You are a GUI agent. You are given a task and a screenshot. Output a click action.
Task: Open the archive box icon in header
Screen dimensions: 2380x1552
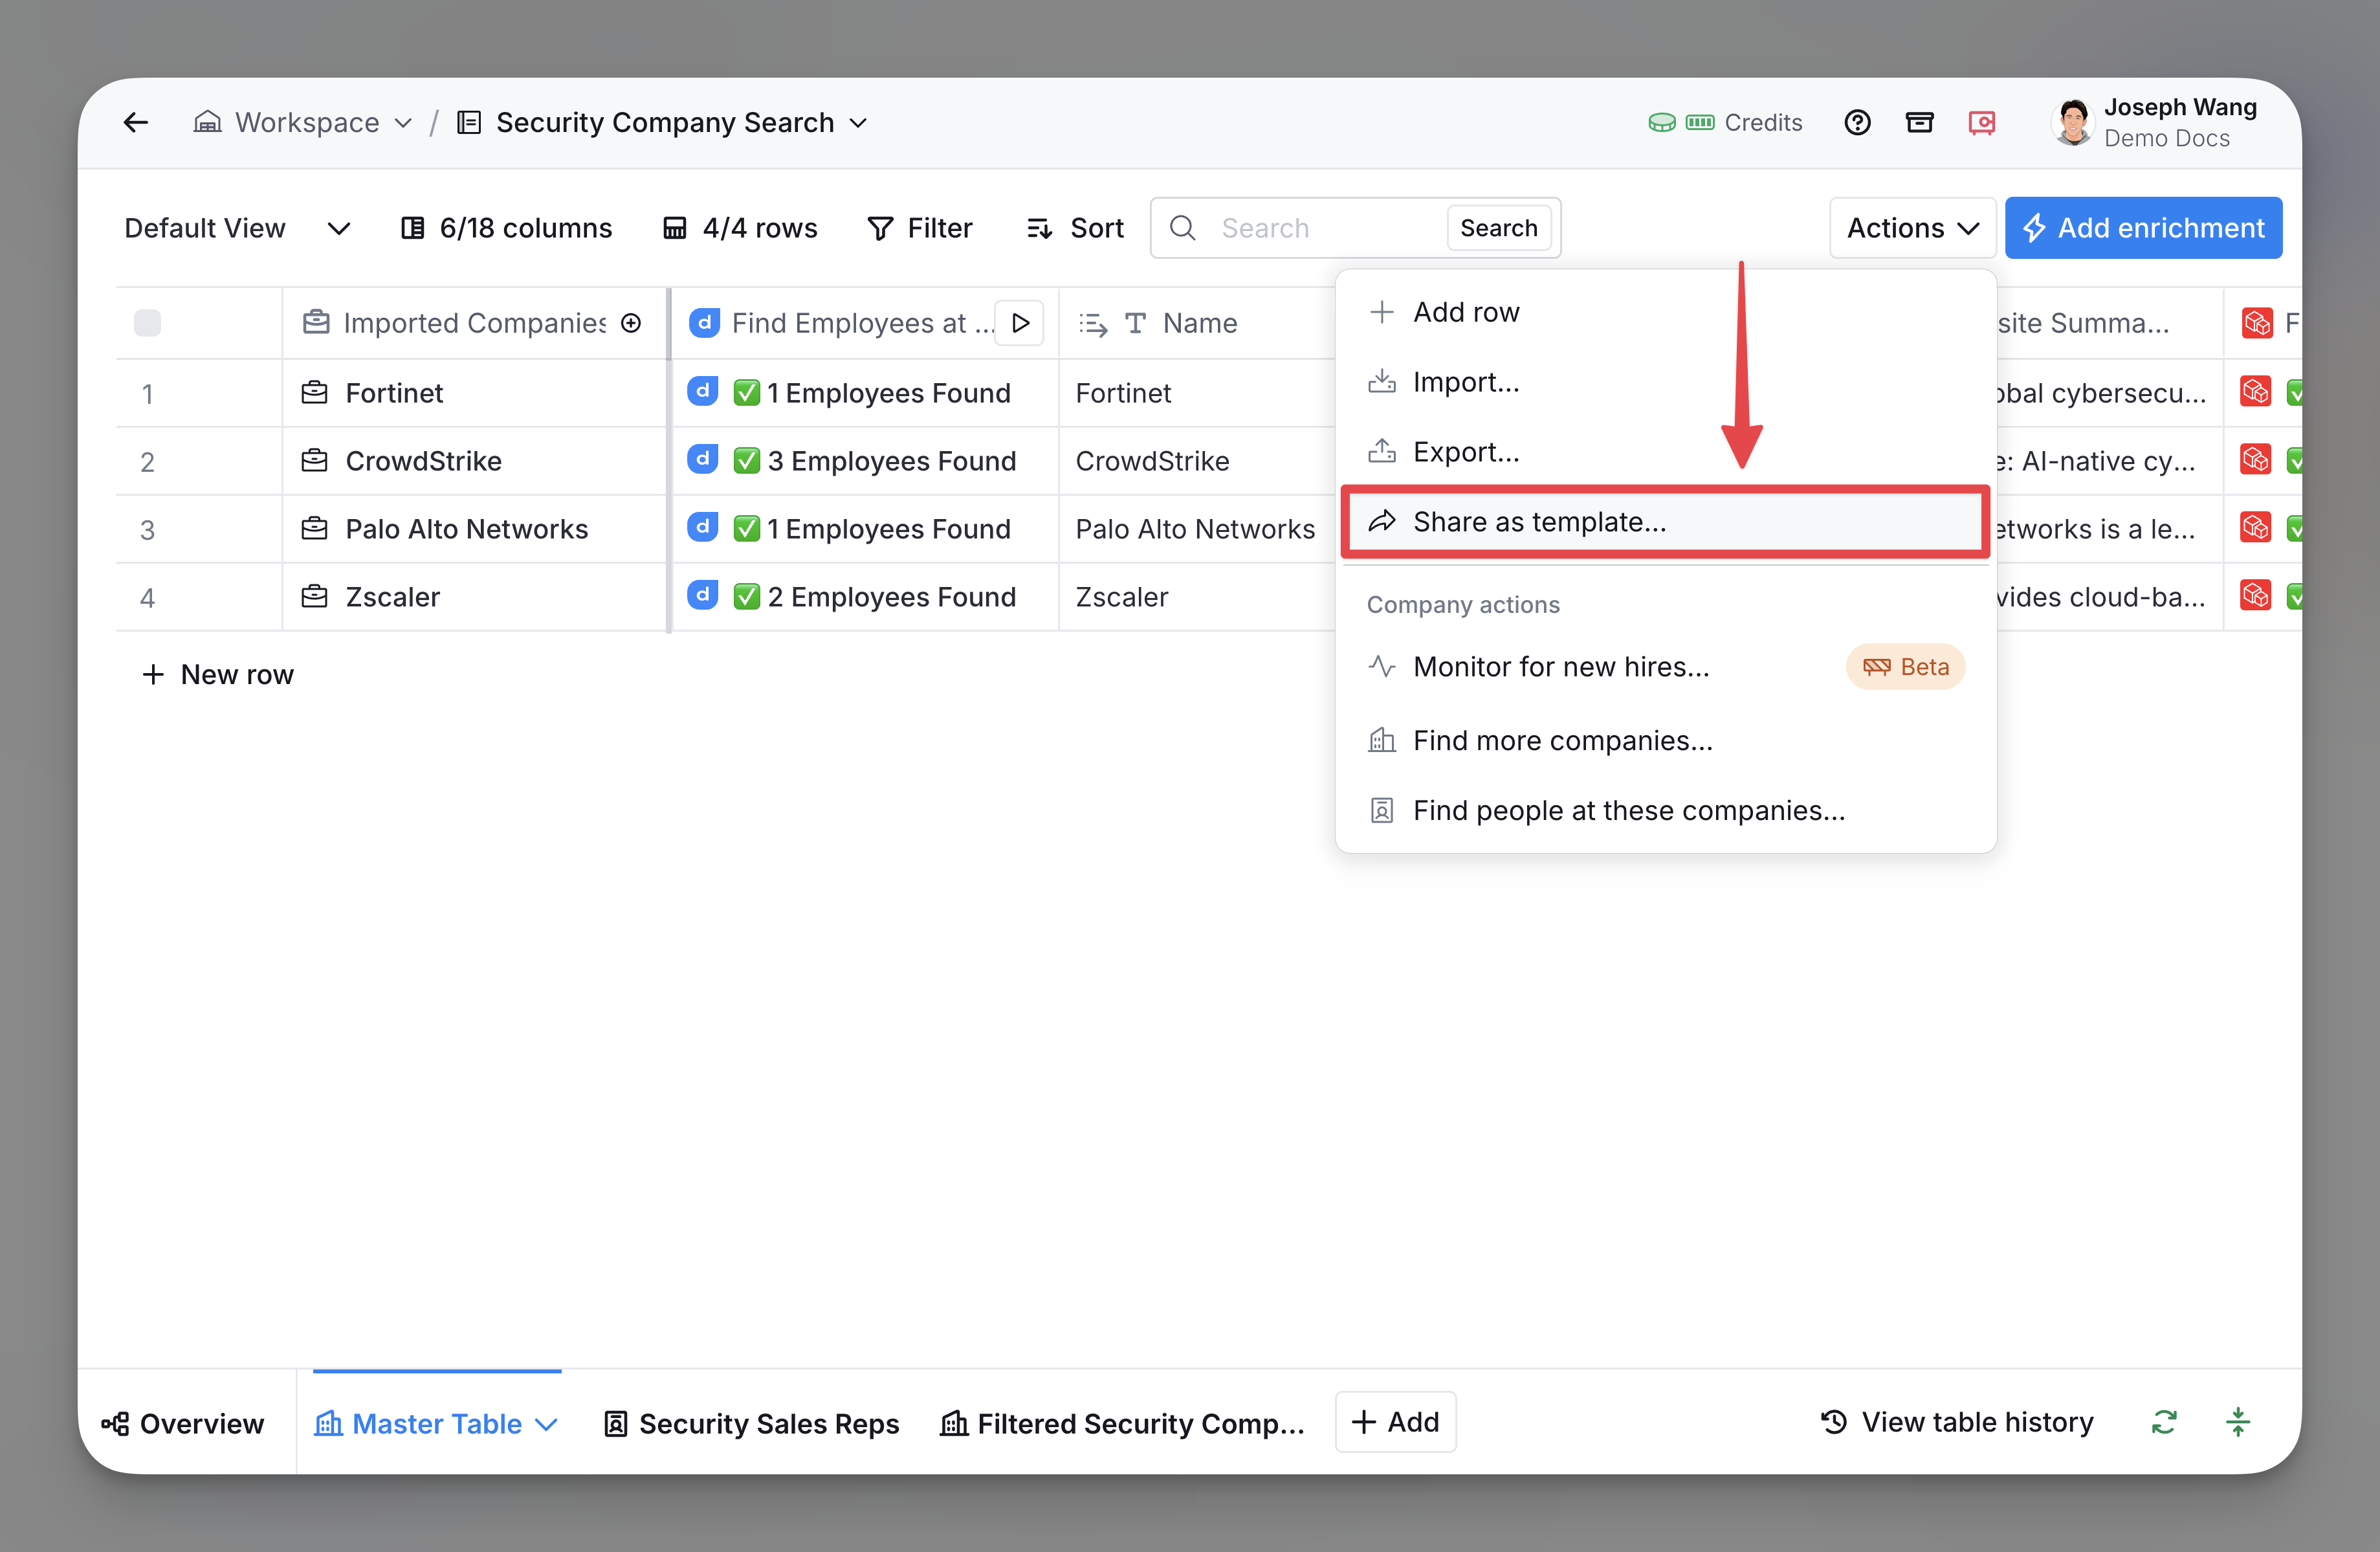click(x=1919, y=122)
